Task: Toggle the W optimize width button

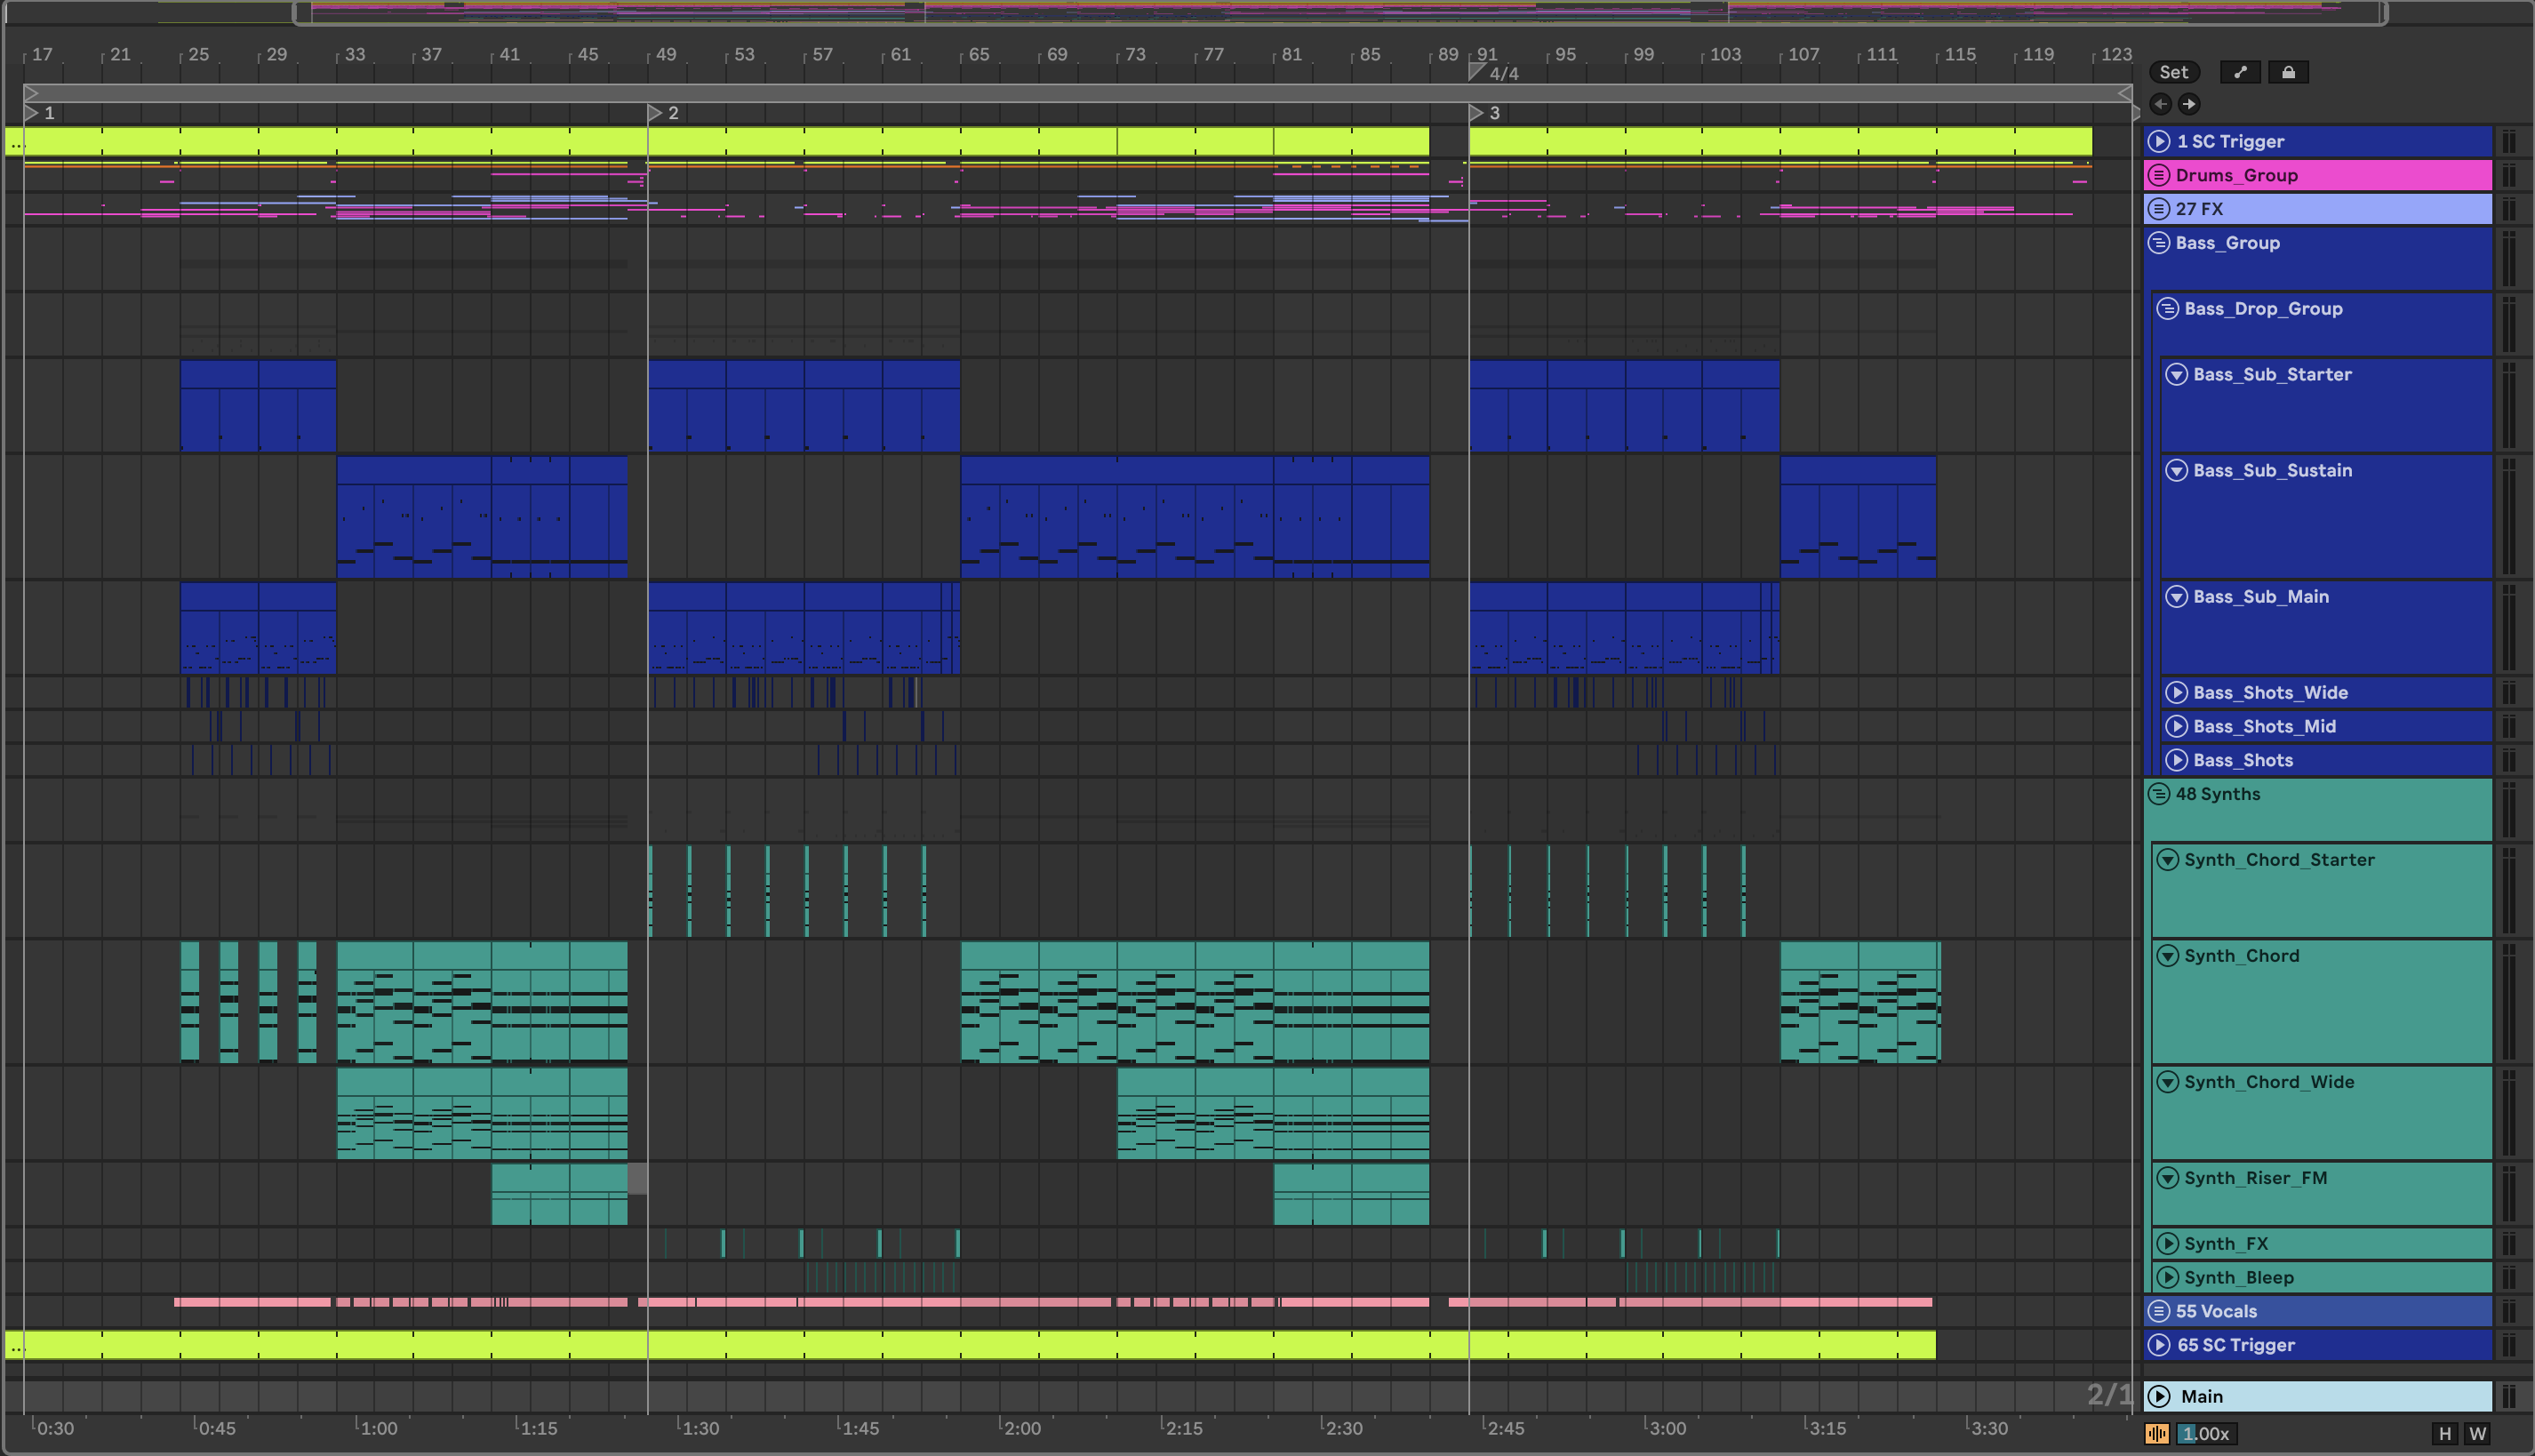Action: pyautogui.click(x=2477, y=1434)
